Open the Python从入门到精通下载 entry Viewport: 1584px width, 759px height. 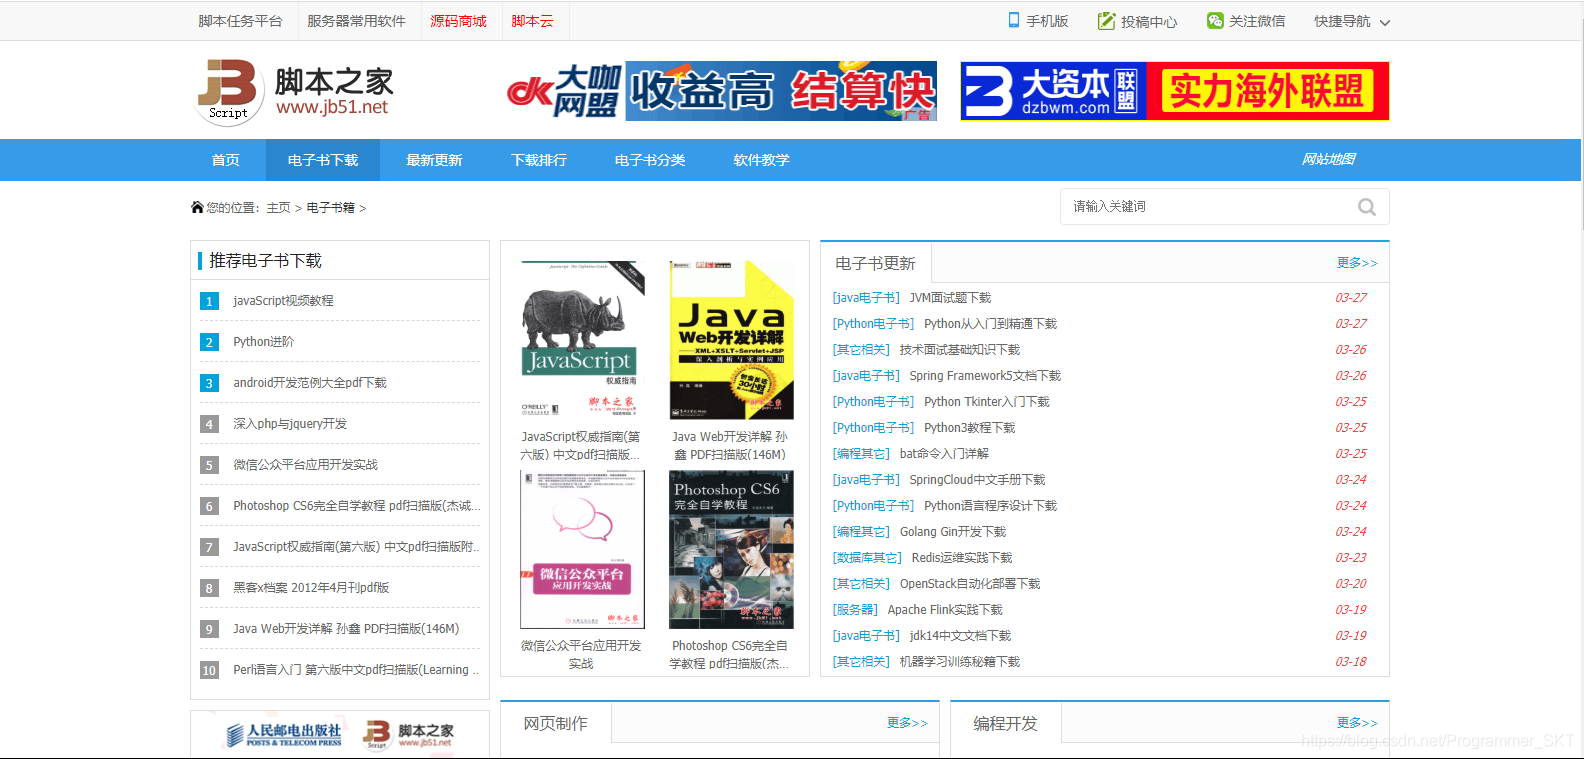990,324
